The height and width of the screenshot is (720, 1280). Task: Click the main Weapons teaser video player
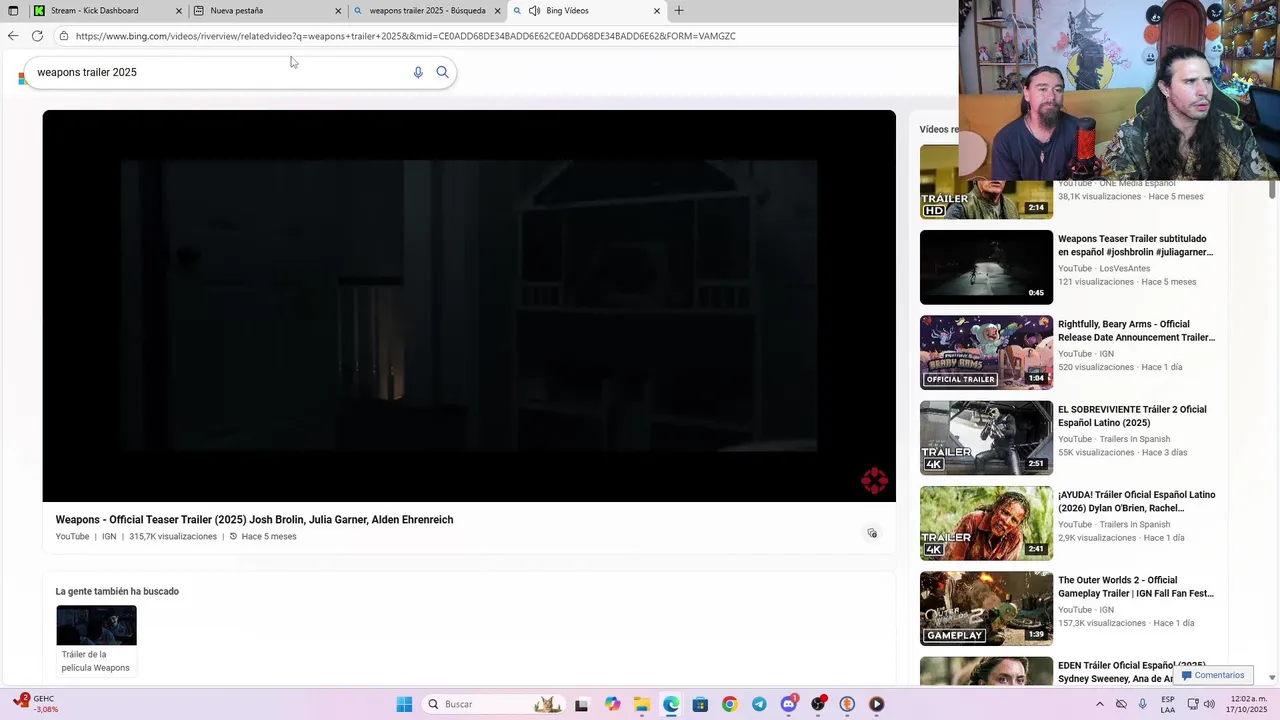469,306
